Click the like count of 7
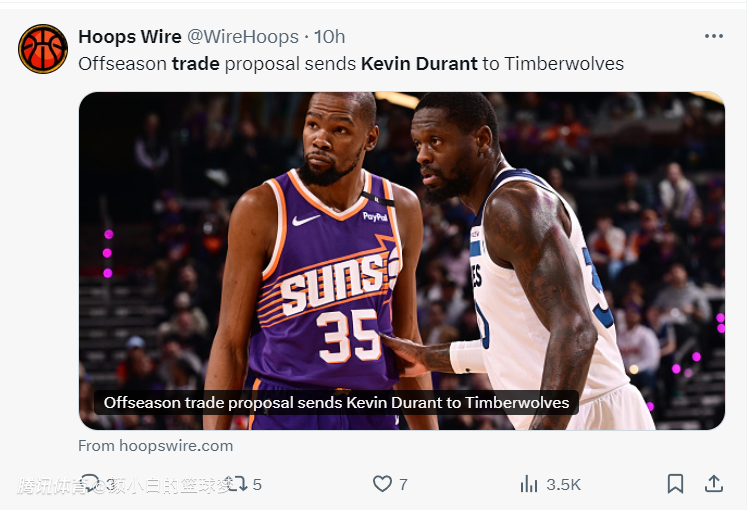747x510 pixels. 403,484
